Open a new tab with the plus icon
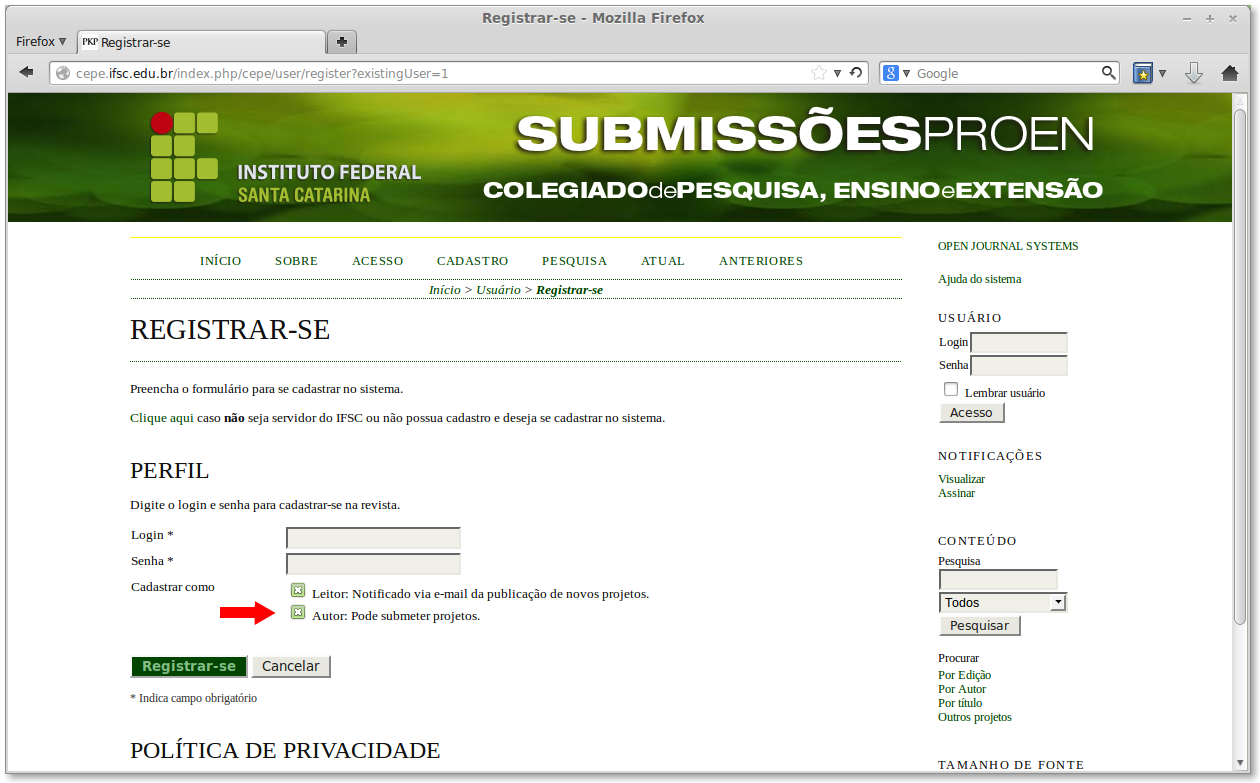The height and width of the screenshot is (783, 1260). tap(341, 41)
